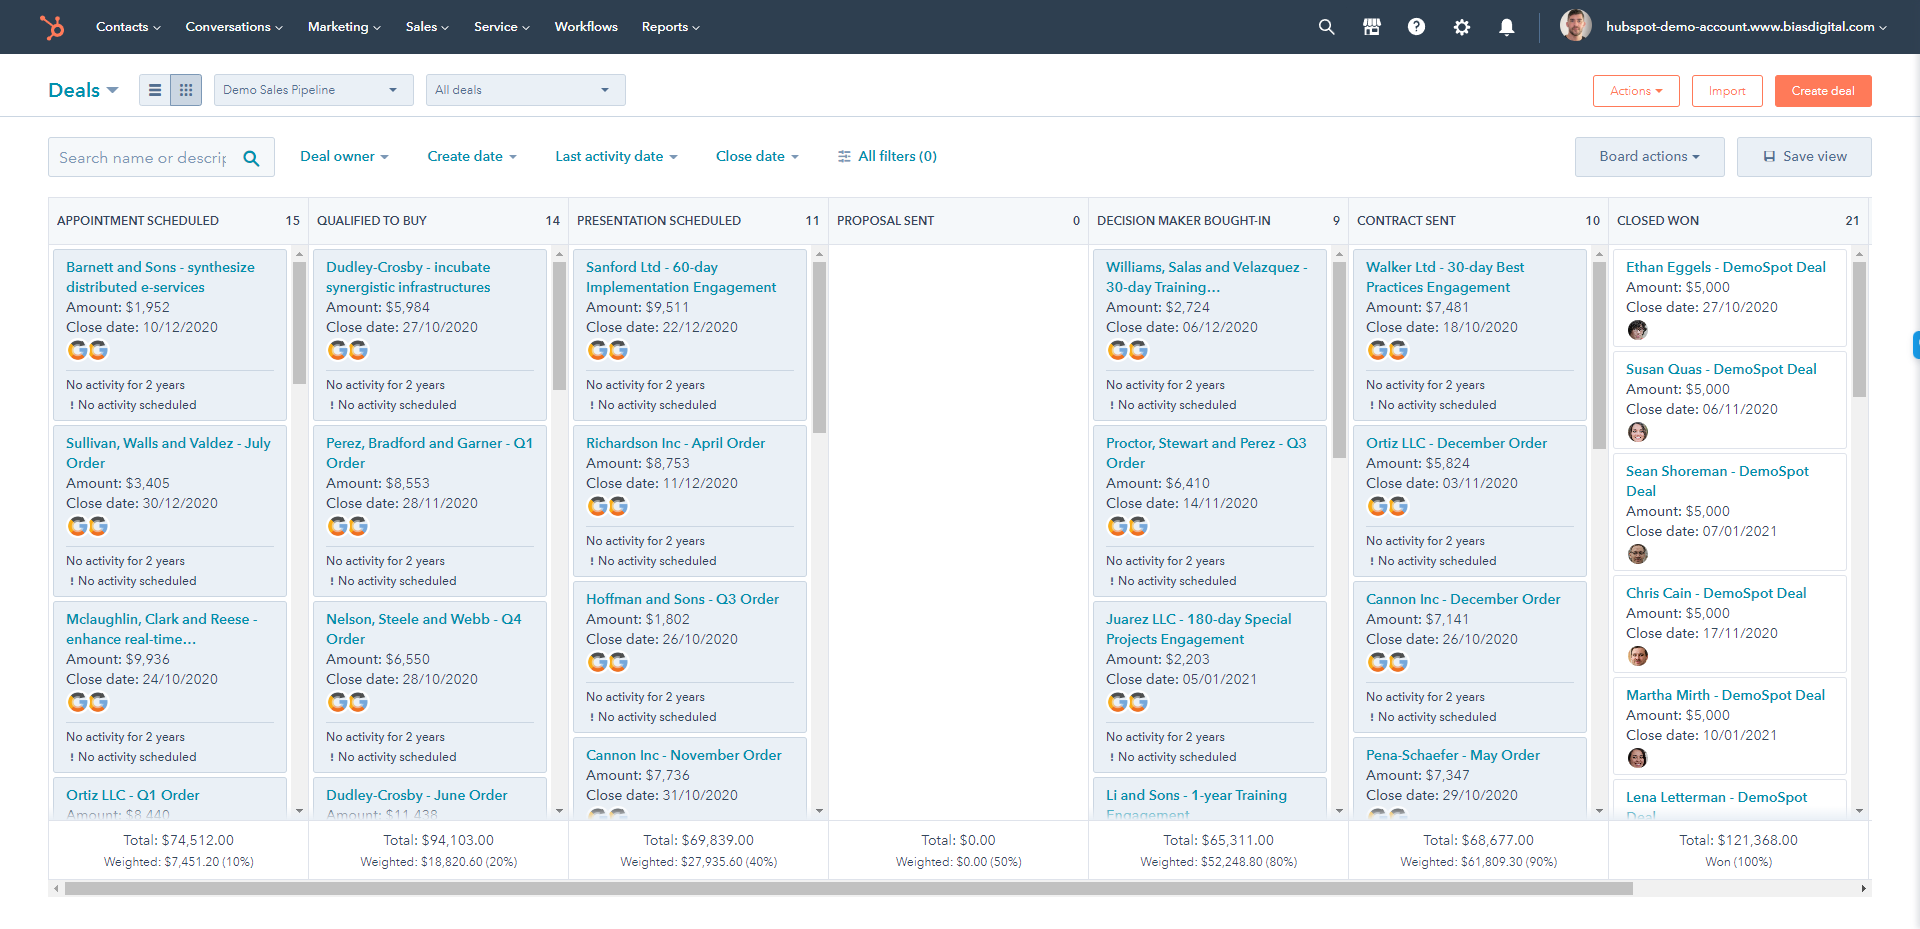Viewport: 1920px width, 929px height.
Task: Open the Board actions dropdown
Action: click(x=1649, y=157)
